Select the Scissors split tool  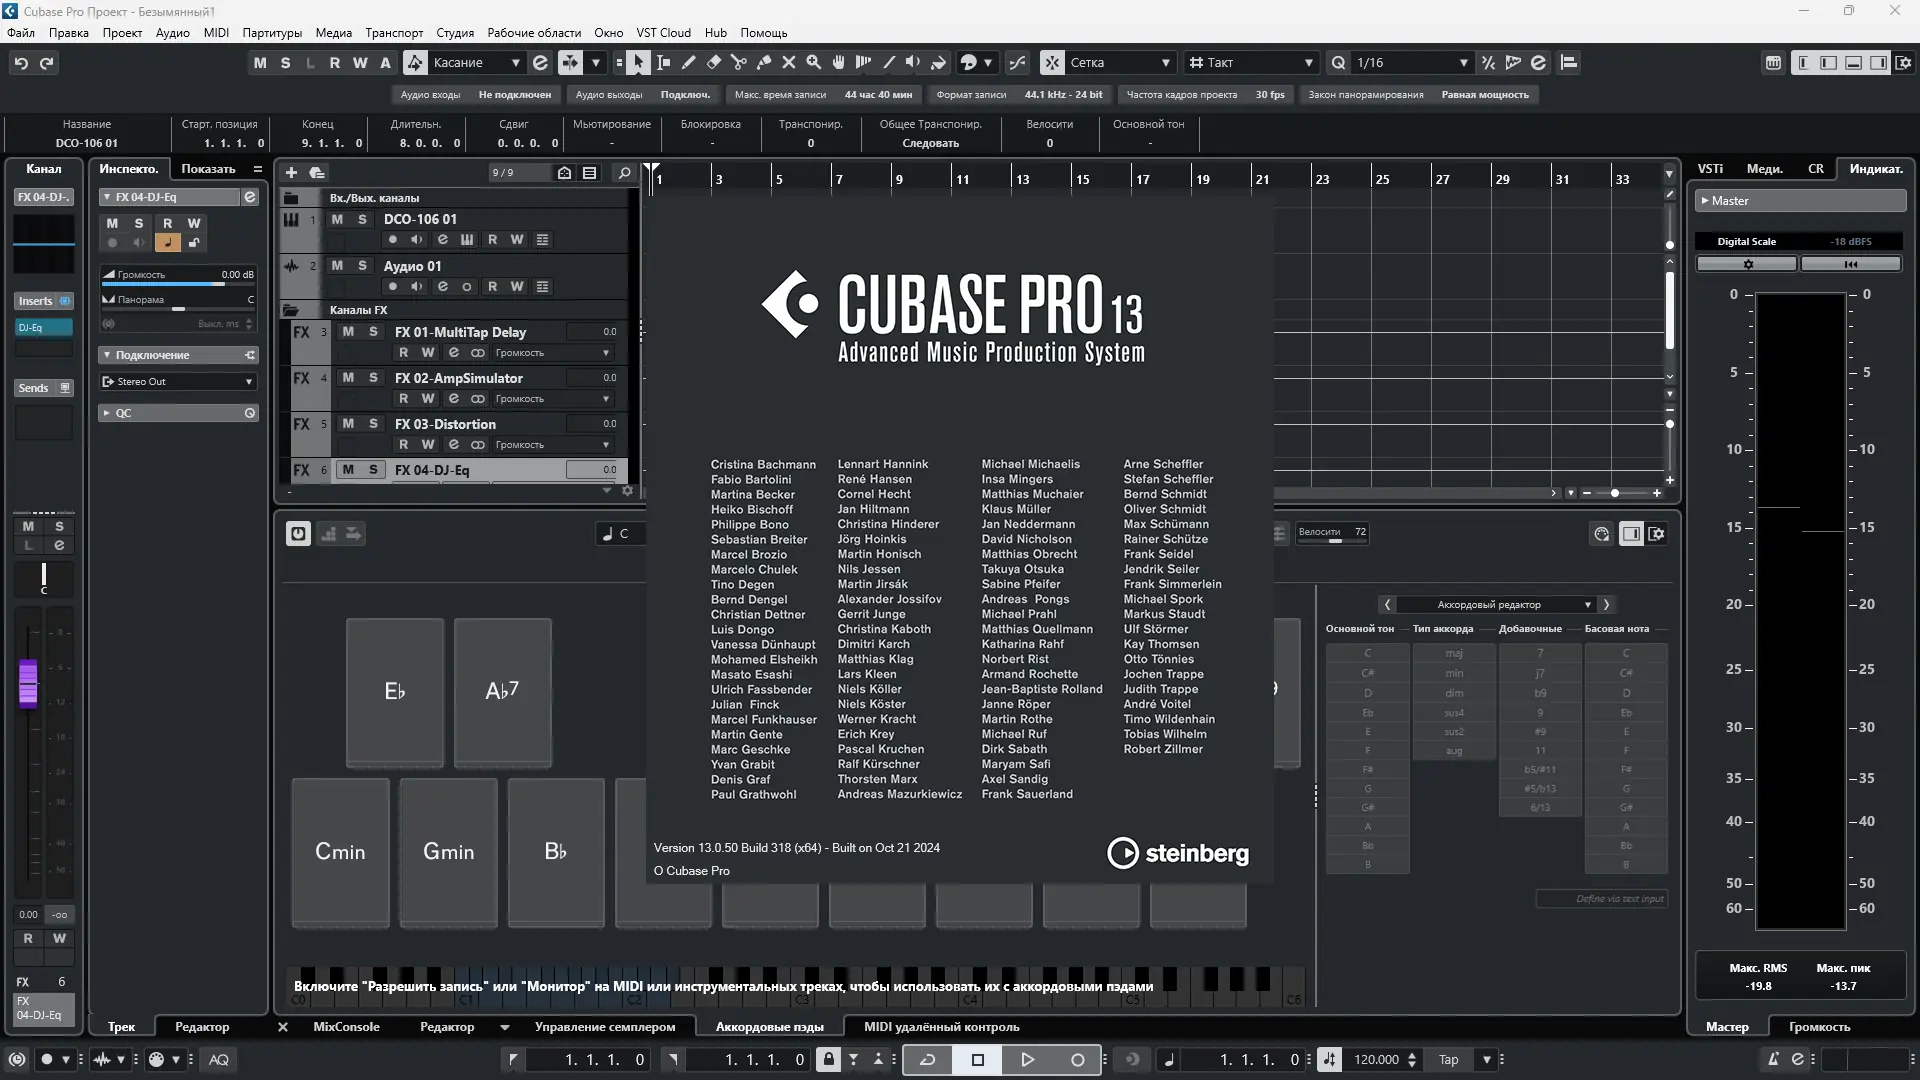(x=739, y=62)
